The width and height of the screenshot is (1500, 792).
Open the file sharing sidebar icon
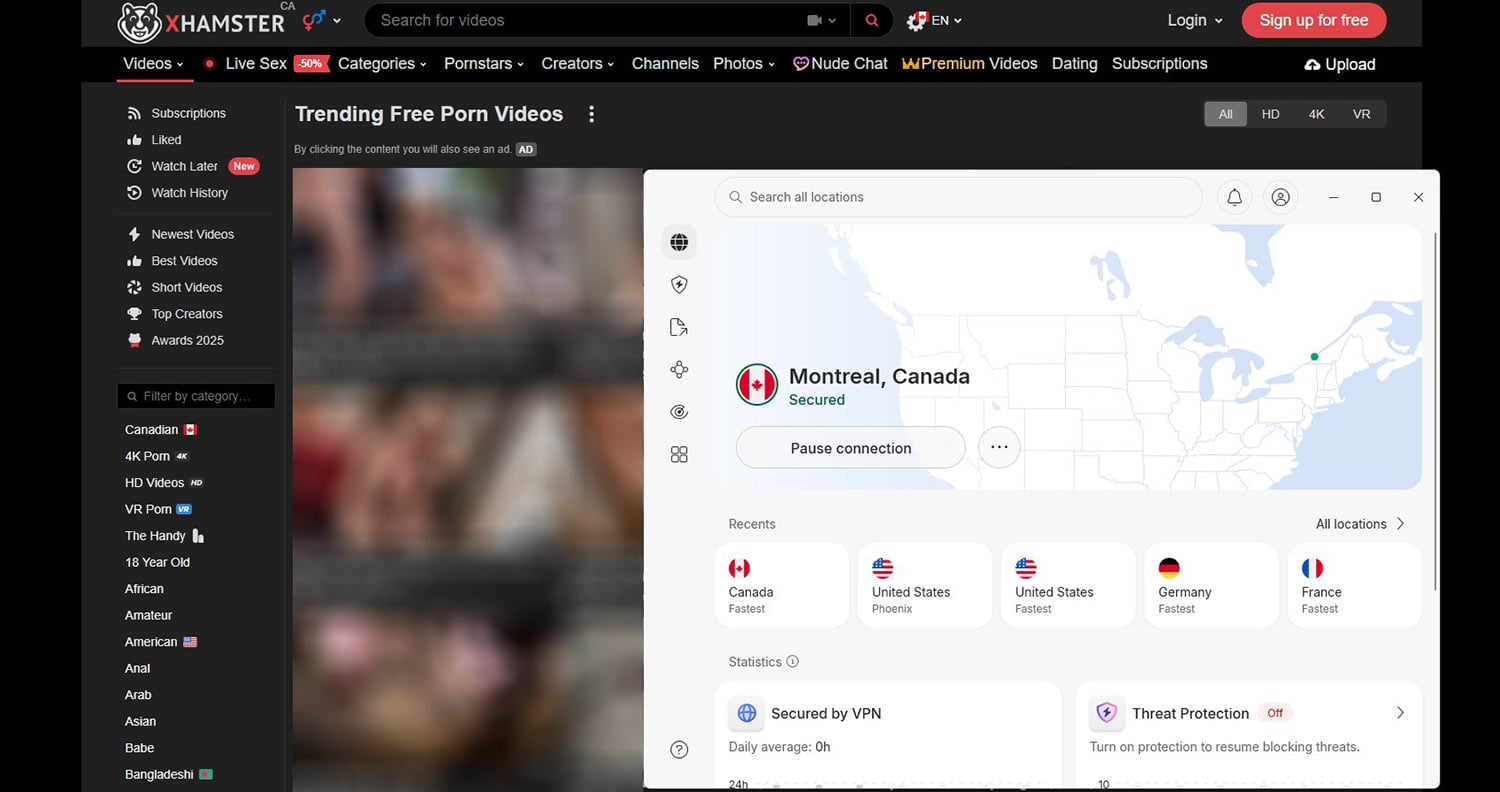click(679, 327)
